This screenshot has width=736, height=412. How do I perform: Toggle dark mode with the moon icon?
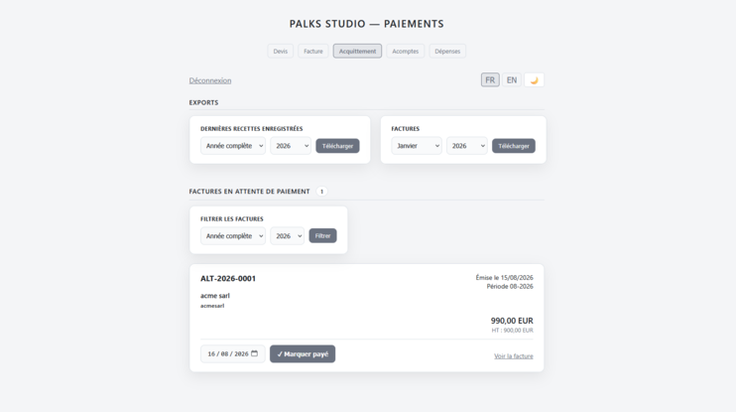coord(534,80)
